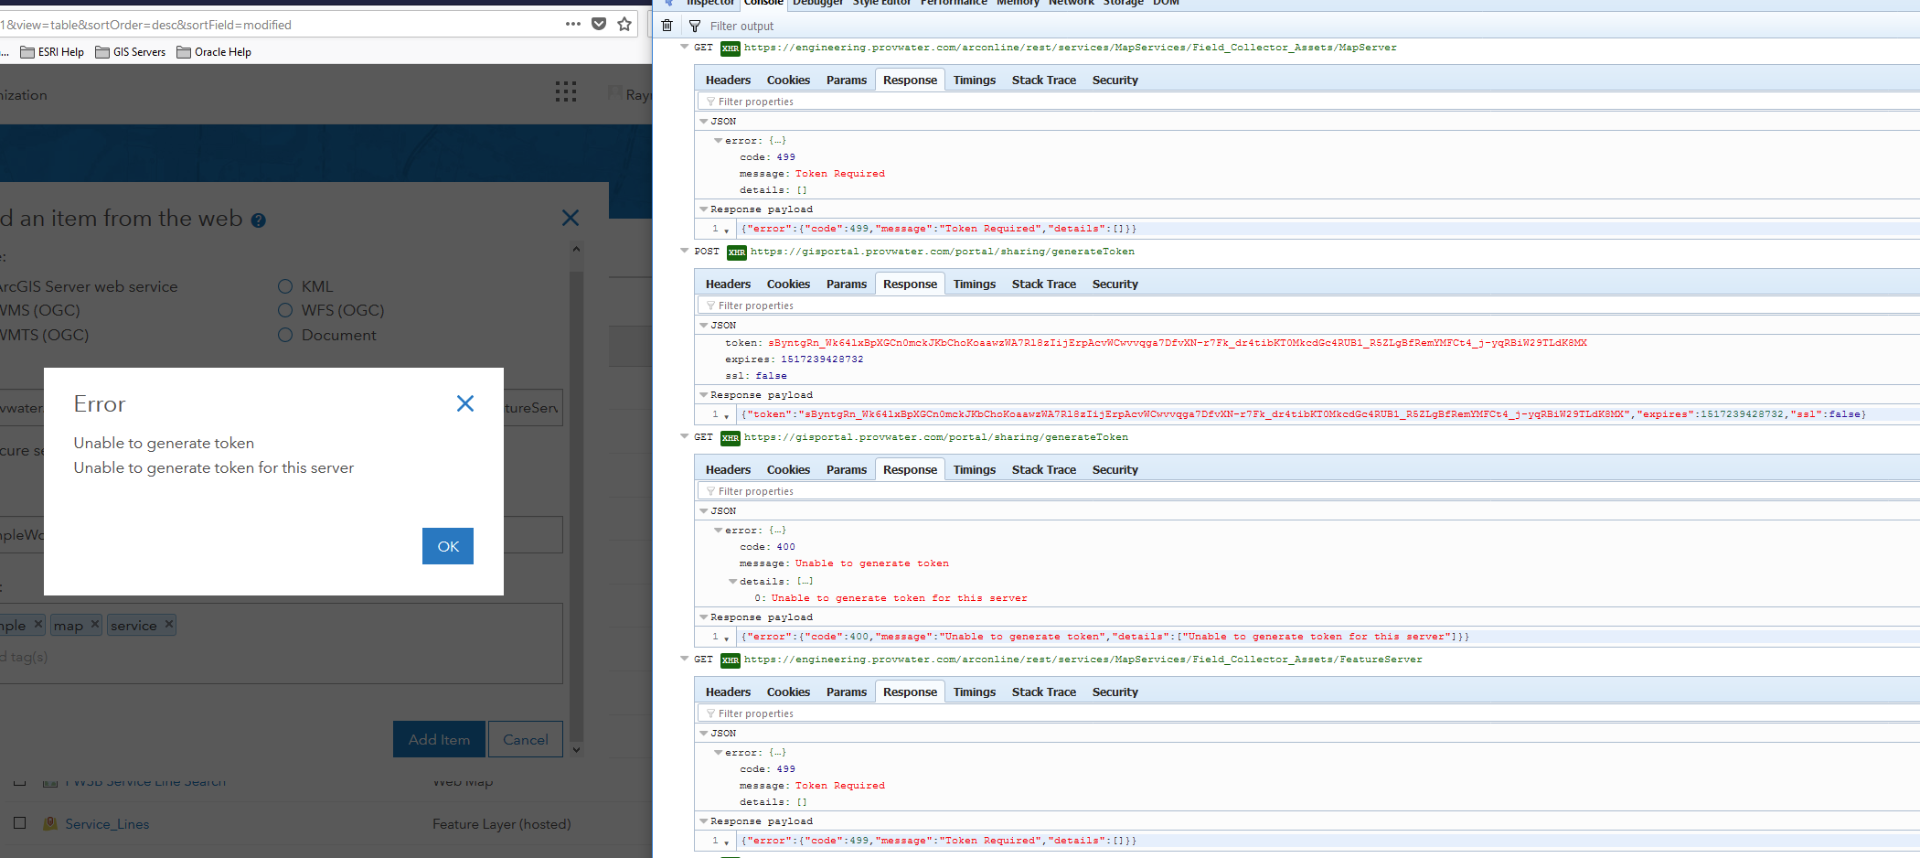Open Cookies tab of POST generateToken request
Screen dimensions: 1920x858
point(788,284)
